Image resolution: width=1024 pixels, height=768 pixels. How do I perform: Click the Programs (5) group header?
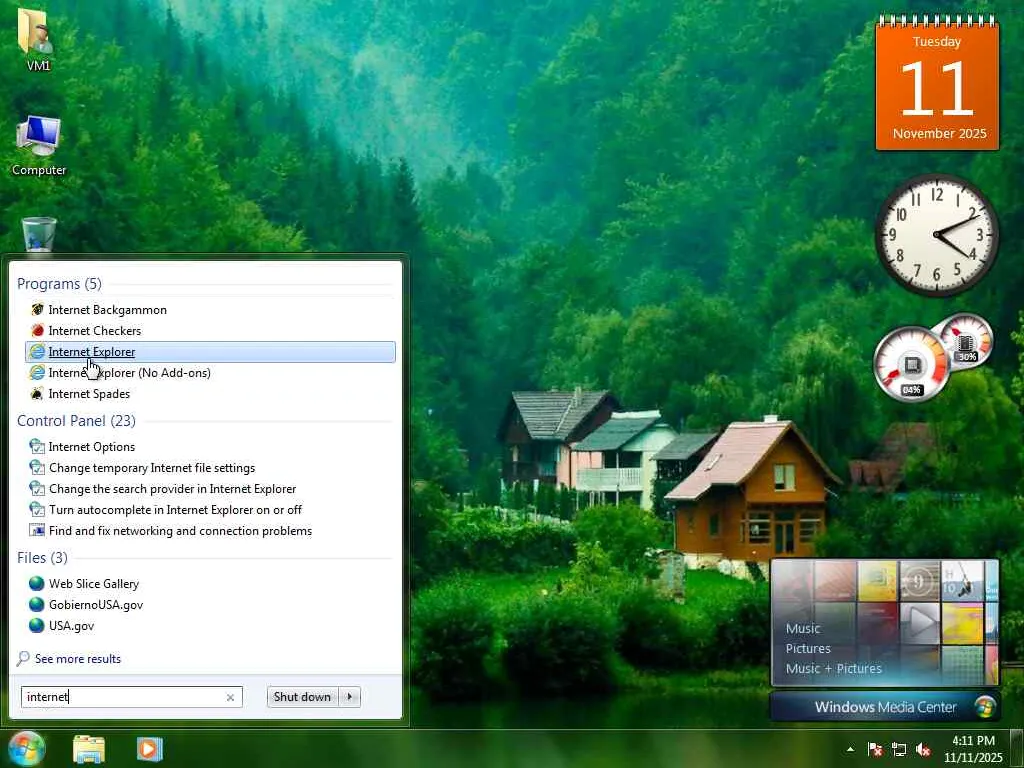click(59, 283)
